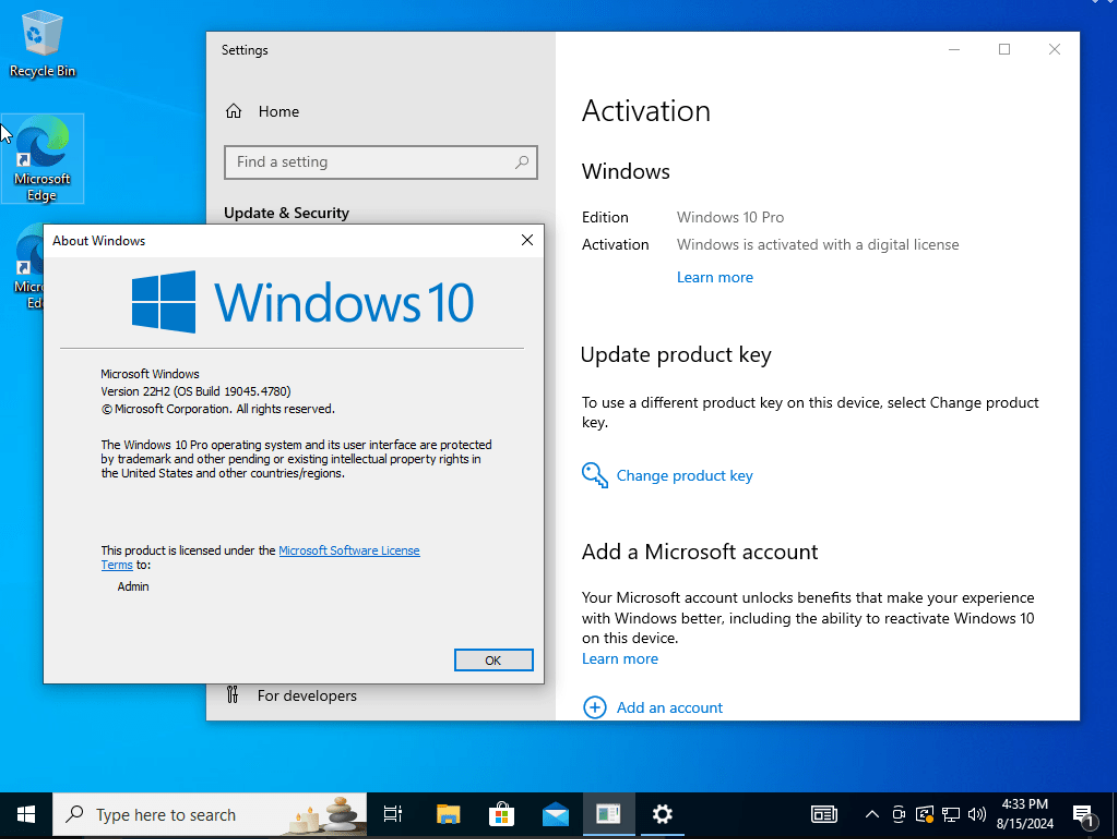Viewport: 1117px width, 839px height.
Task: Click the Find a setting search field
Action: tap(380, 162)
